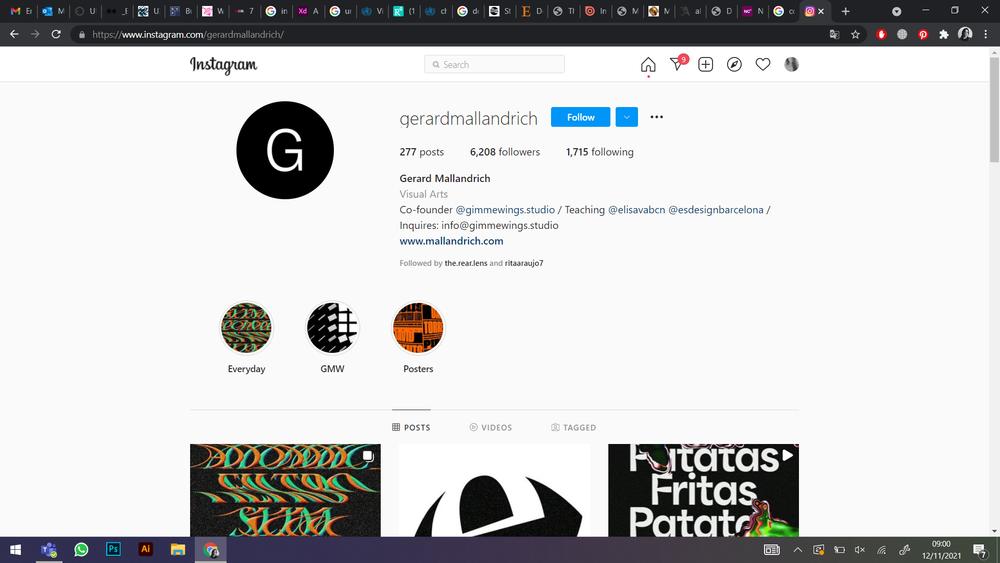Open activity feed heart icon
The height and width of the screenshot is (563, 1000).
tap(763, 64)
